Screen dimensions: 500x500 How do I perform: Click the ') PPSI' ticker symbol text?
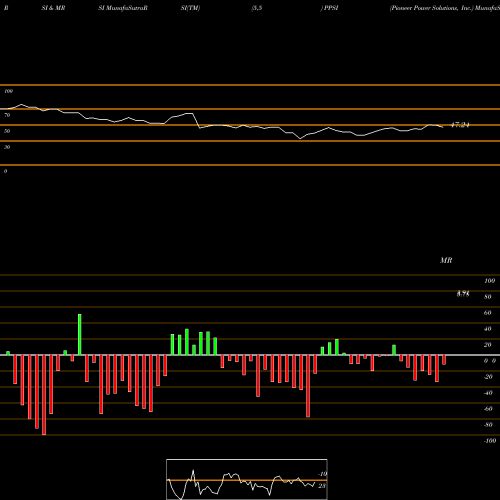coord(329,8)
